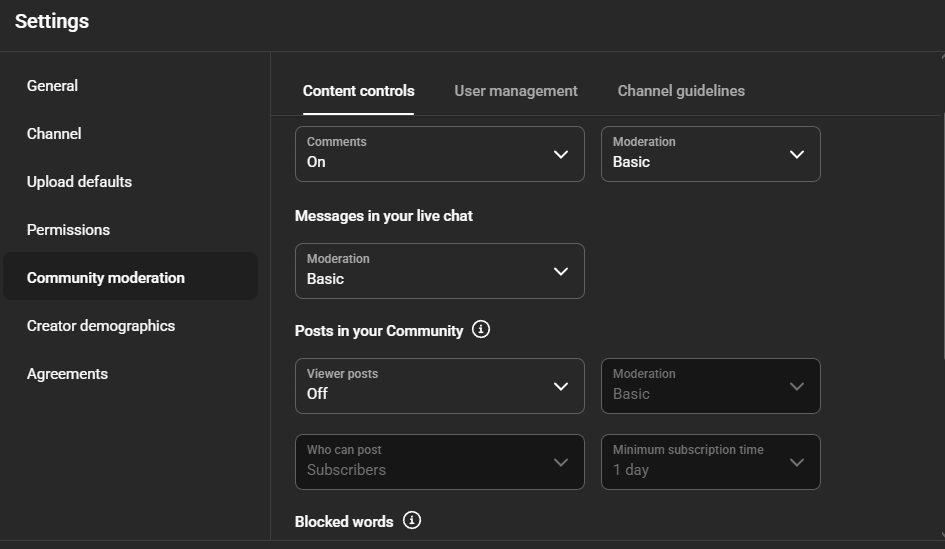Open info icon next to Posts in your Community
Image resolution: width=945 pixels, height=549 pixels.
[480, 330]
